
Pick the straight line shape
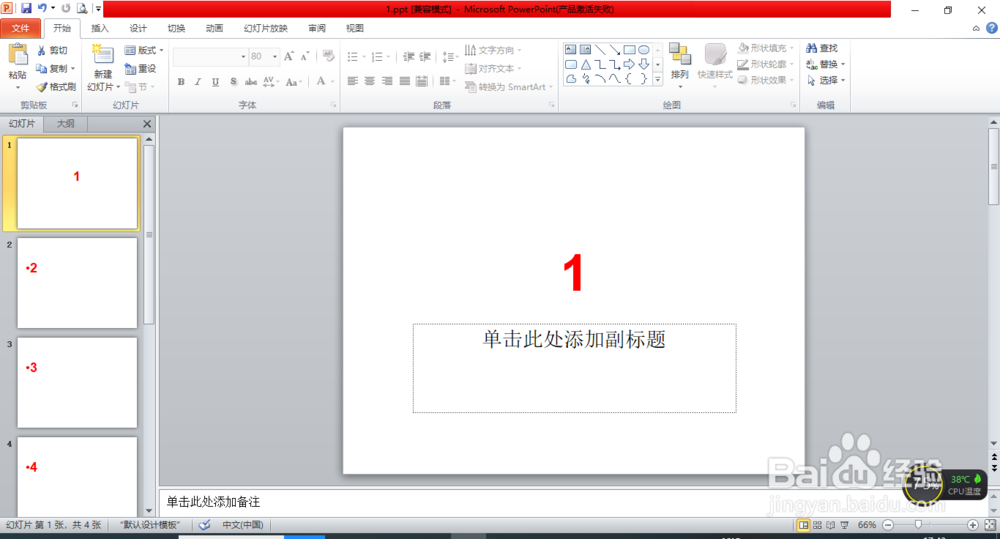[600, 50]
